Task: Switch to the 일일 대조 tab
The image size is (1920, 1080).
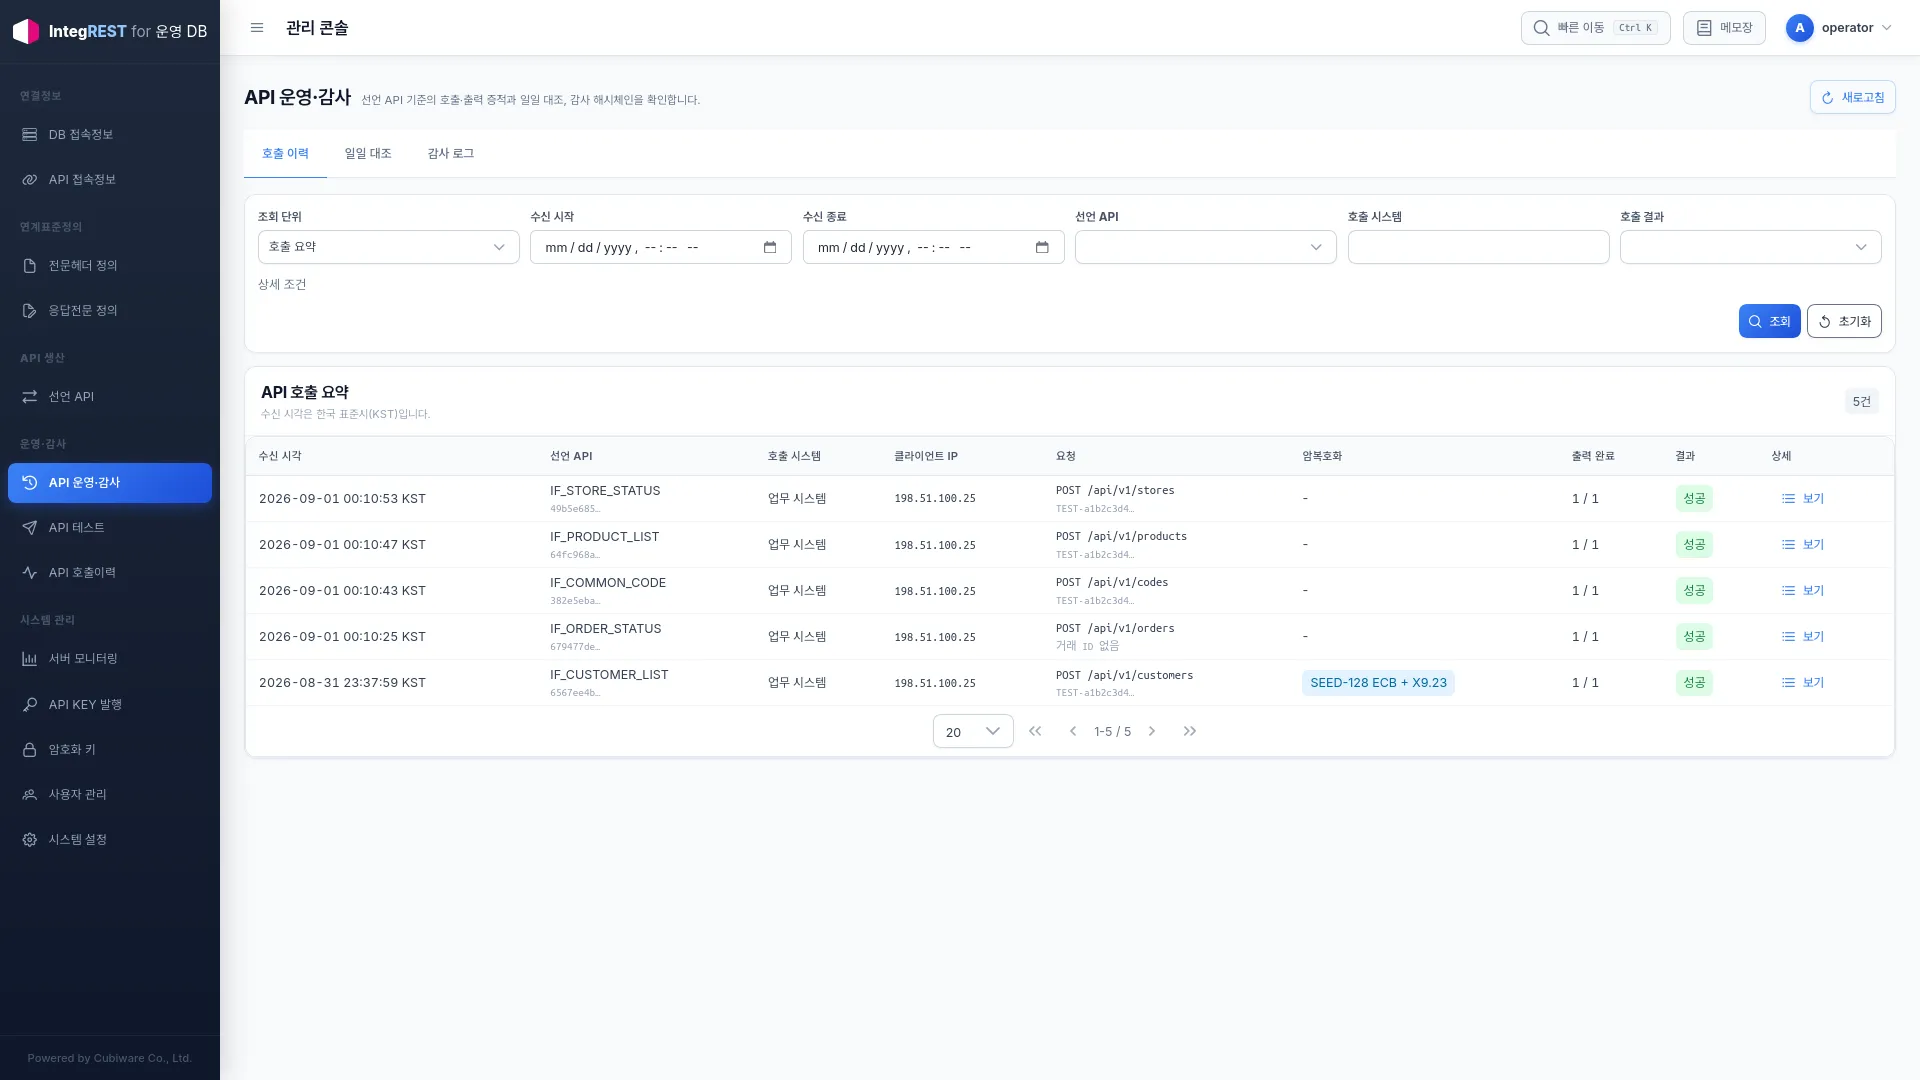Action: (368, 153)
